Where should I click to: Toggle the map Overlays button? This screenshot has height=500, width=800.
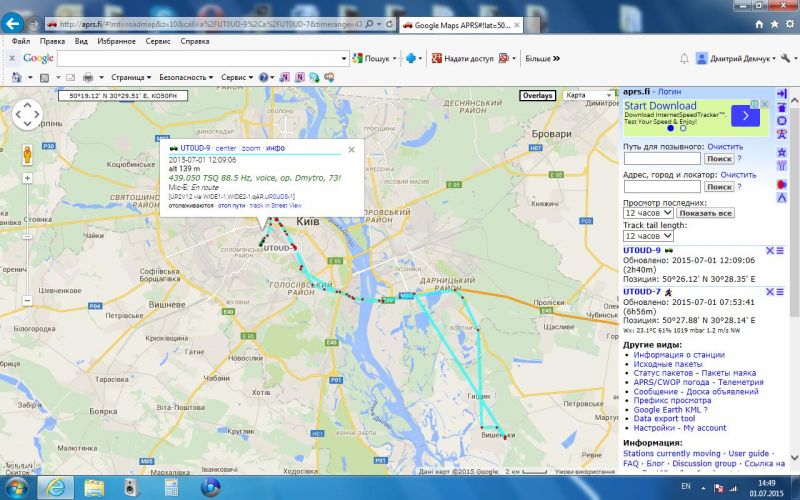pyautogui.click(x=537, y=96)
